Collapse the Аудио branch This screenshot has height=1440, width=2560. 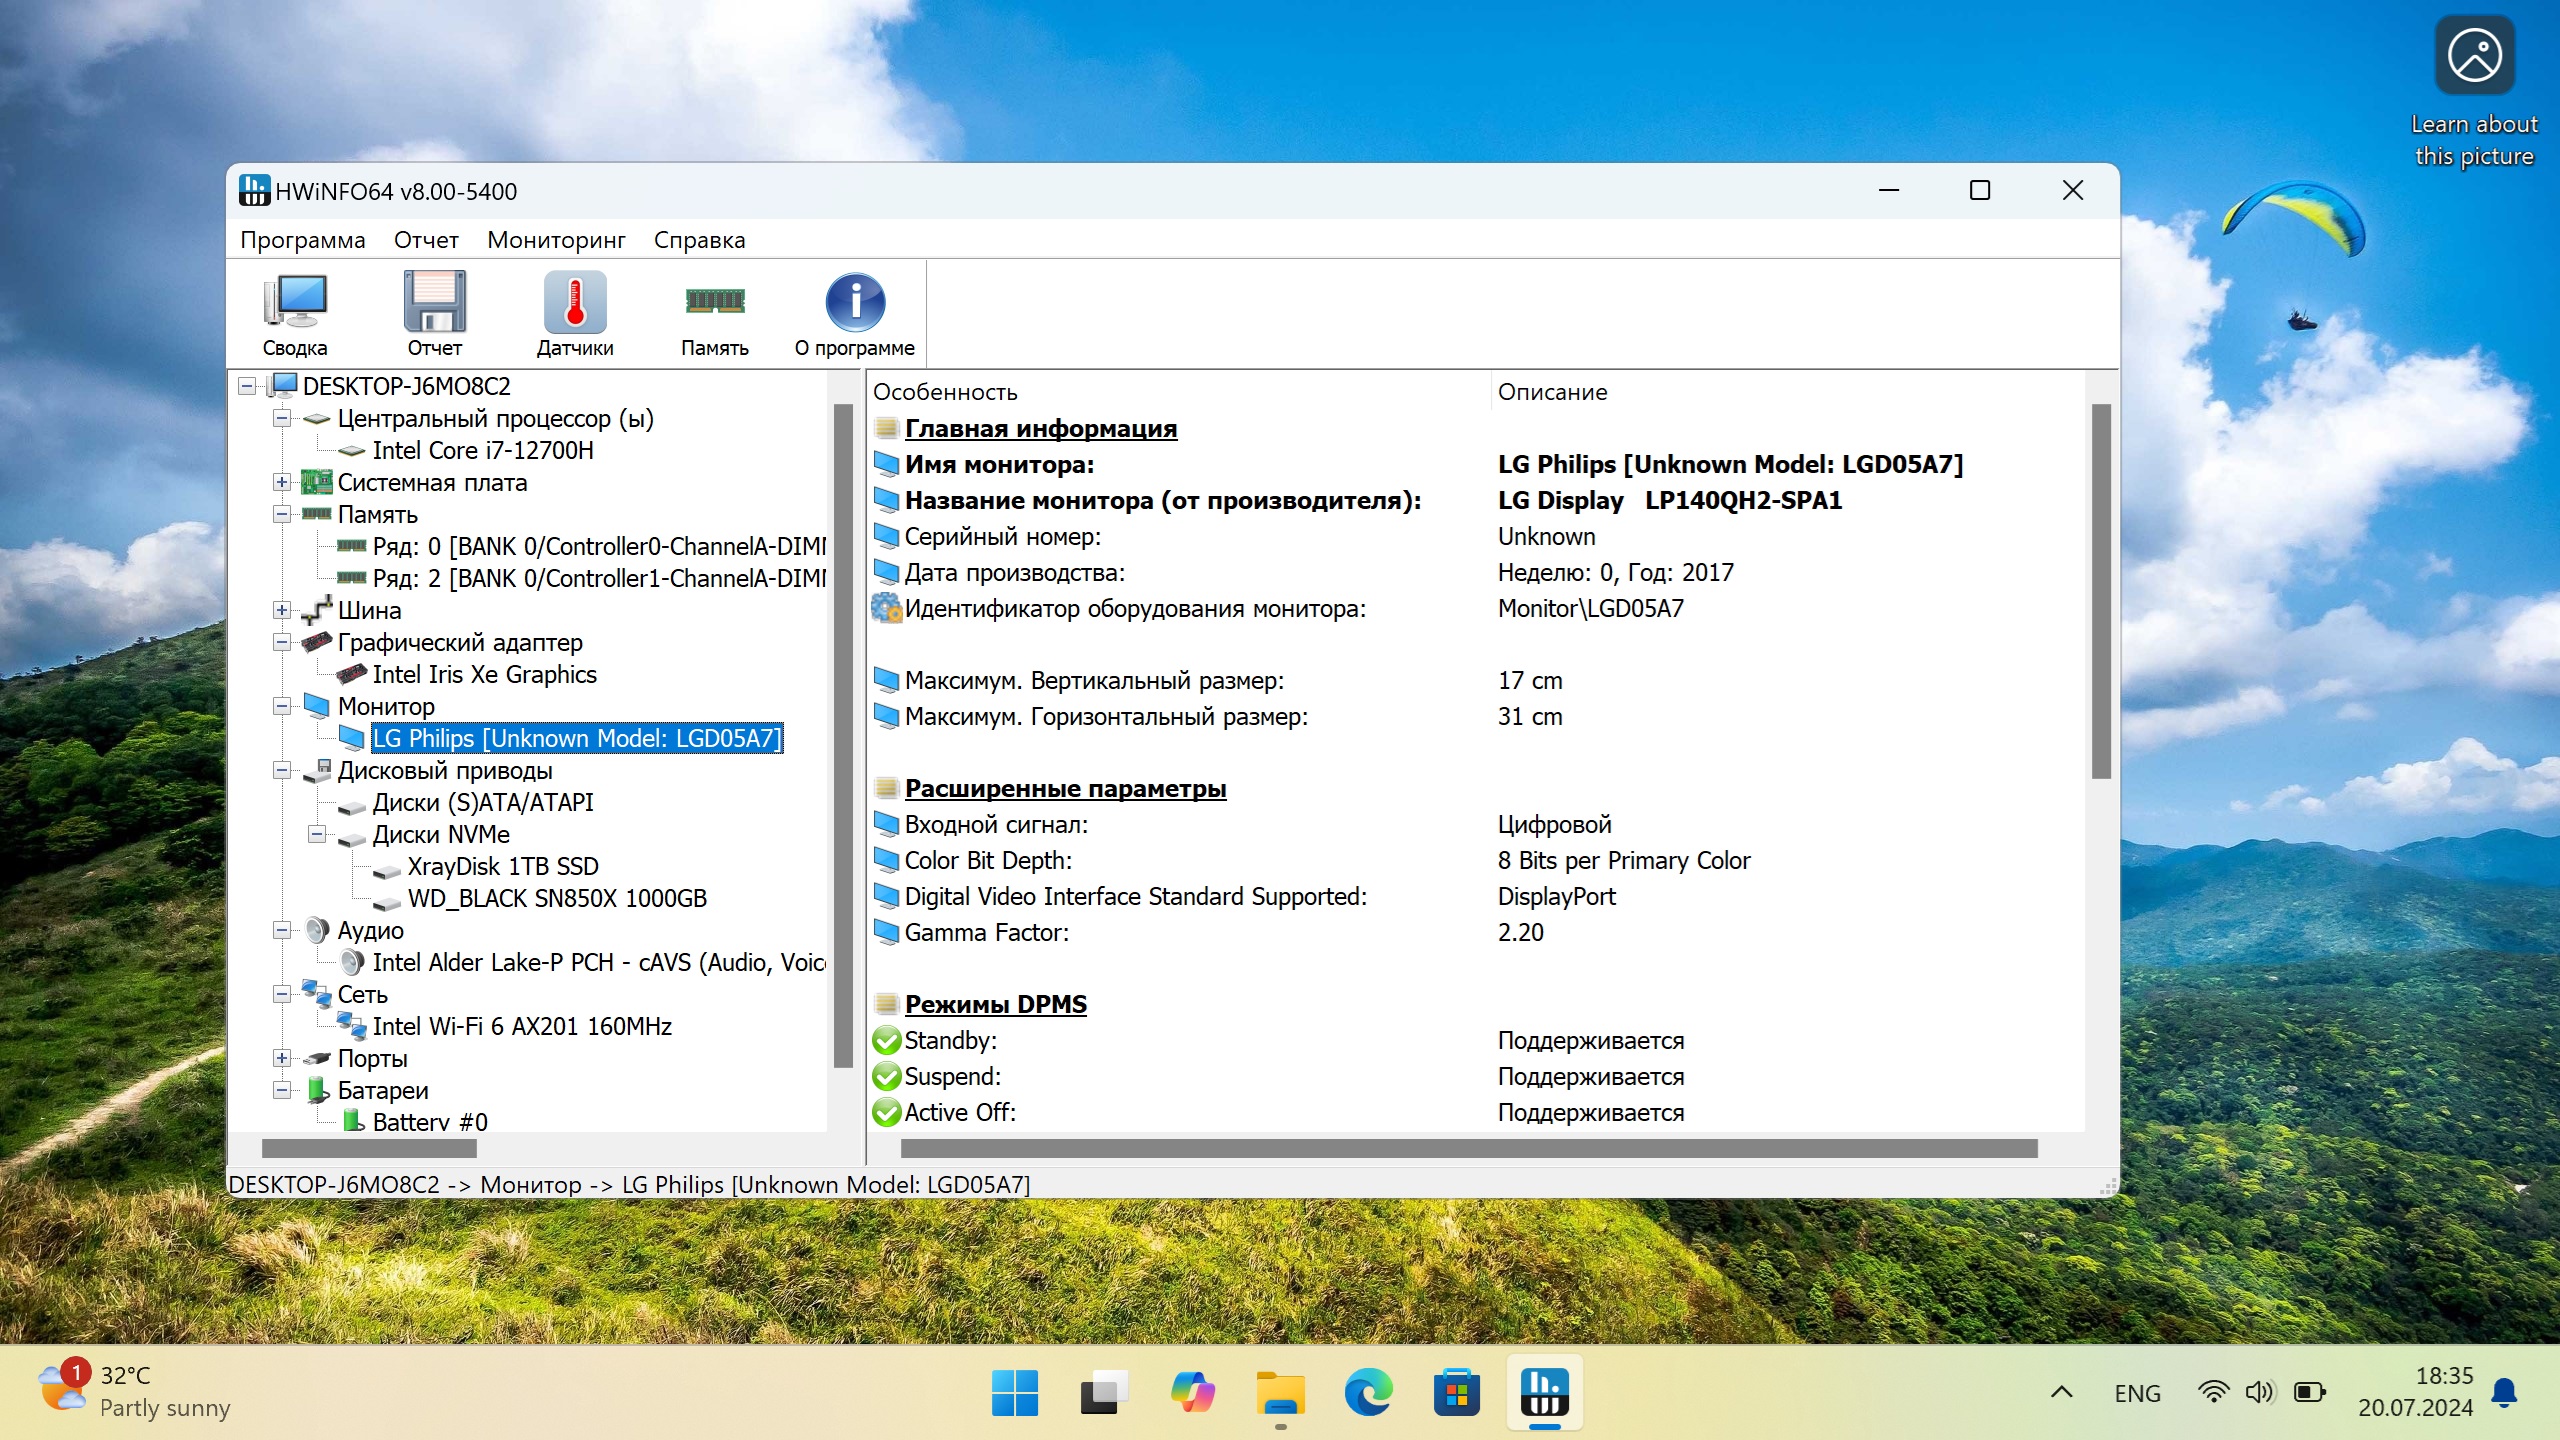click(282, 930)
